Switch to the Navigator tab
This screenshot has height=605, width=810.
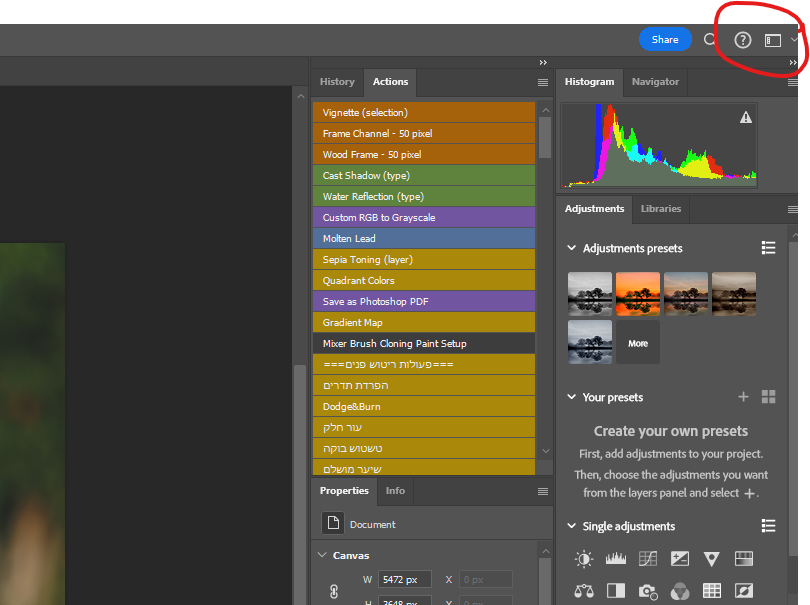pos(655,82)
